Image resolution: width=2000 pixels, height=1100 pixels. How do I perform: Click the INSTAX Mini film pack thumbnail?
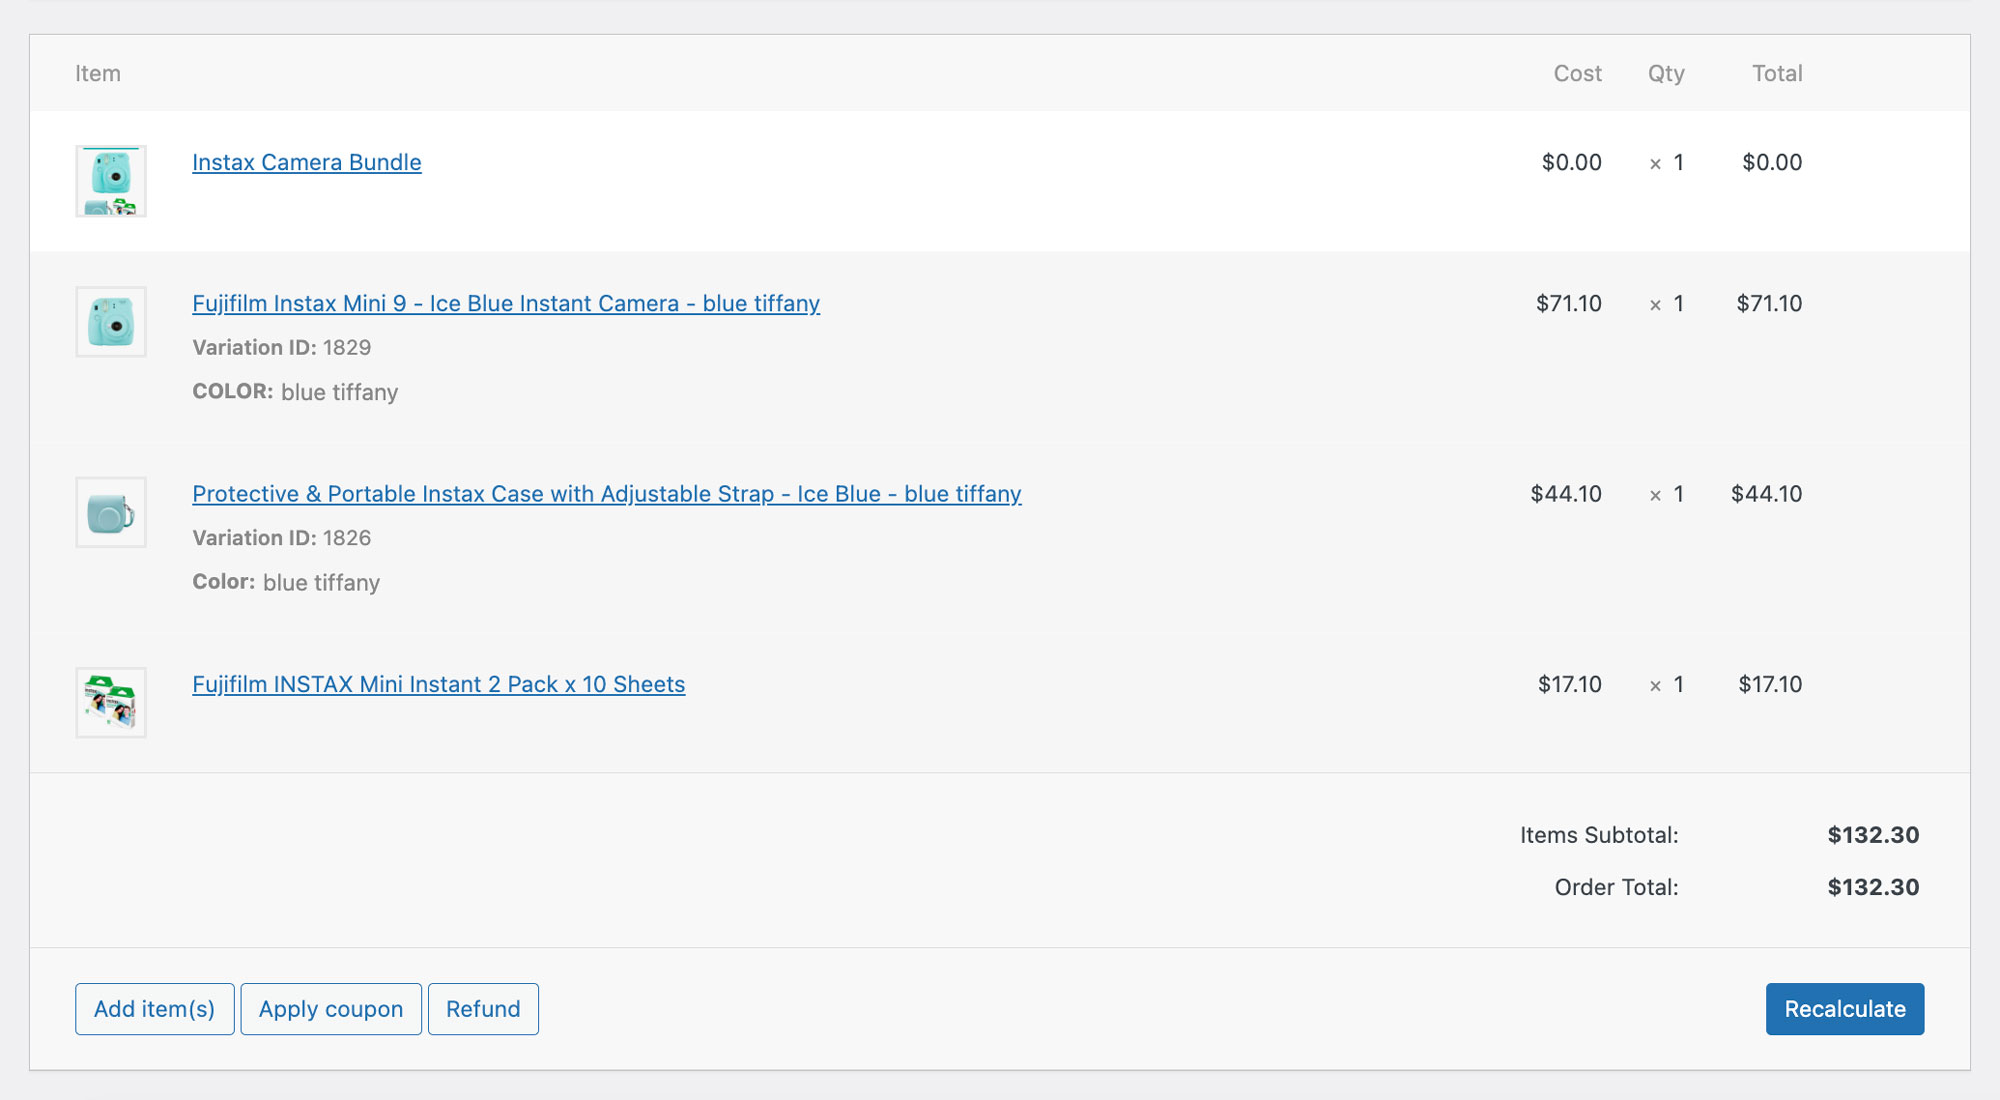pyautogui.click(x=111, y=702)
